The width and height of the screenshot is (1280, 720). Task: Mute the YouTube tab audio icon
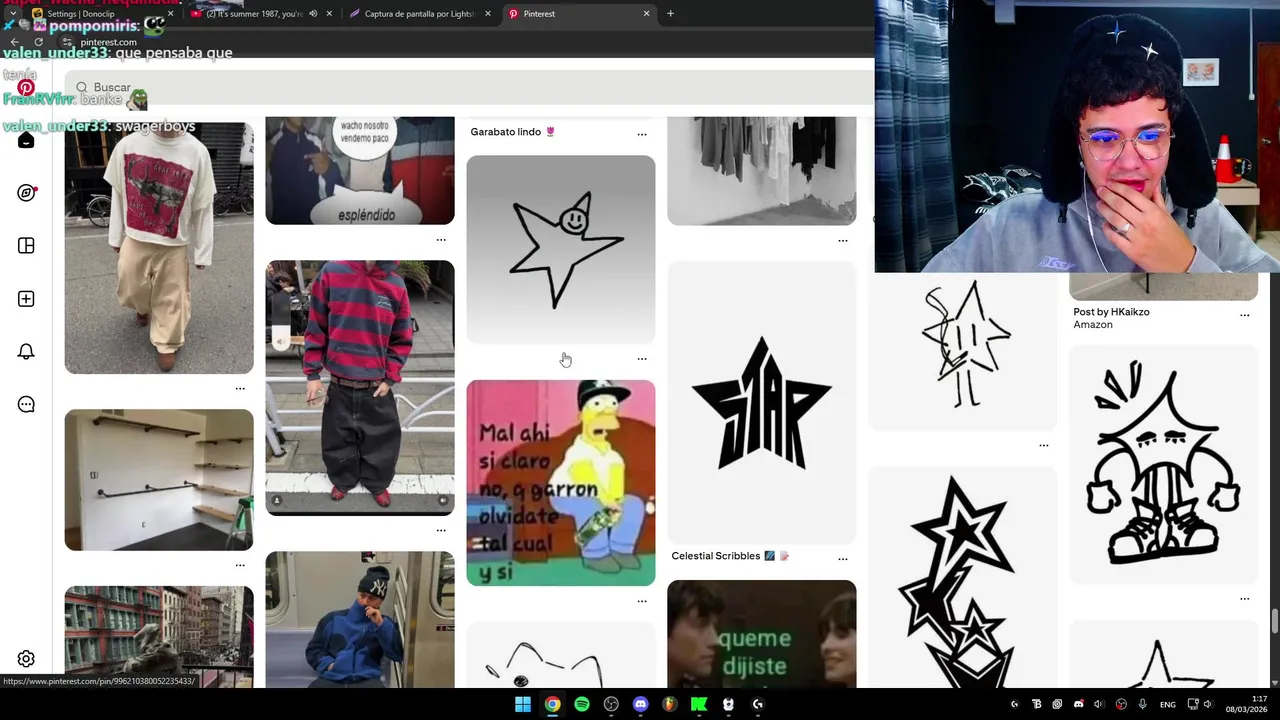pyautogui.click(x=313, y=14)
